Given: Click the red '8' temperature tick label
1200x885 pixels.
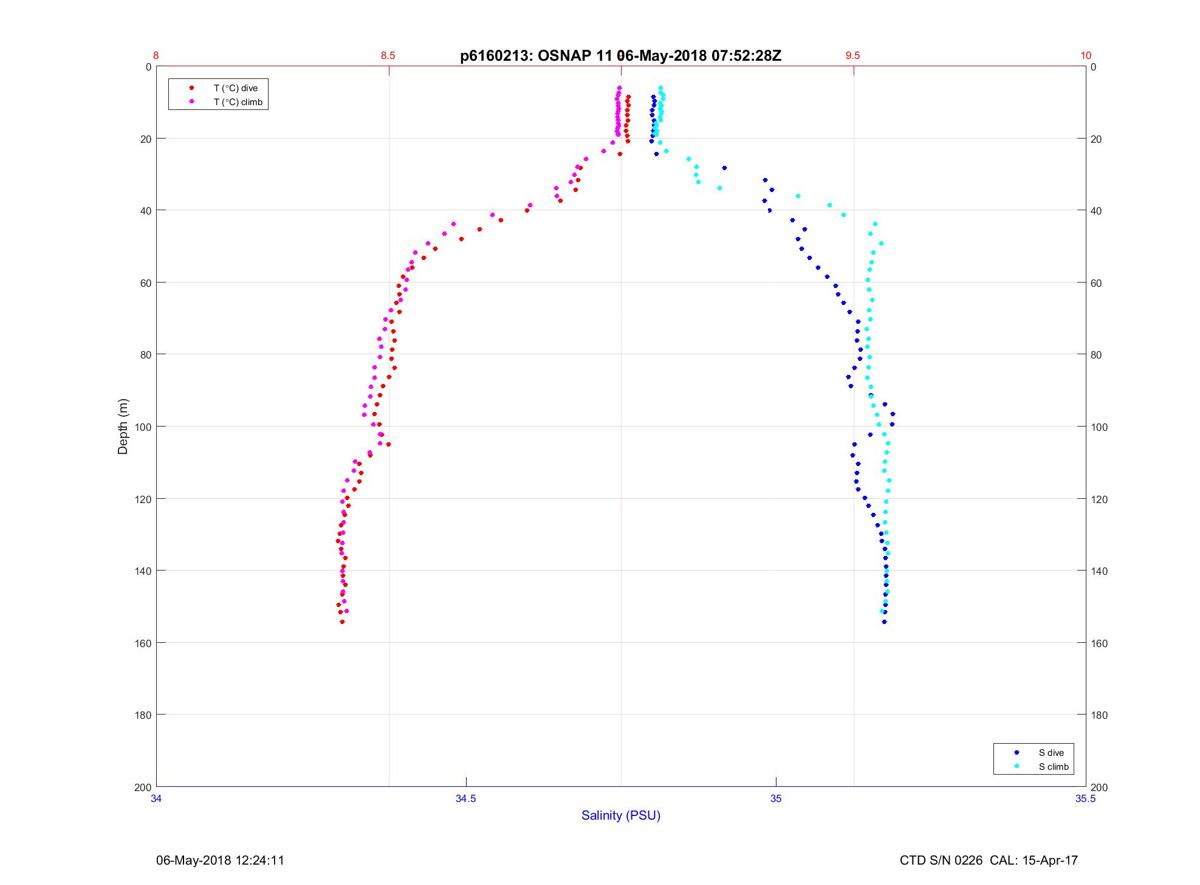Looking at the screenshot, I should point(156,56).
